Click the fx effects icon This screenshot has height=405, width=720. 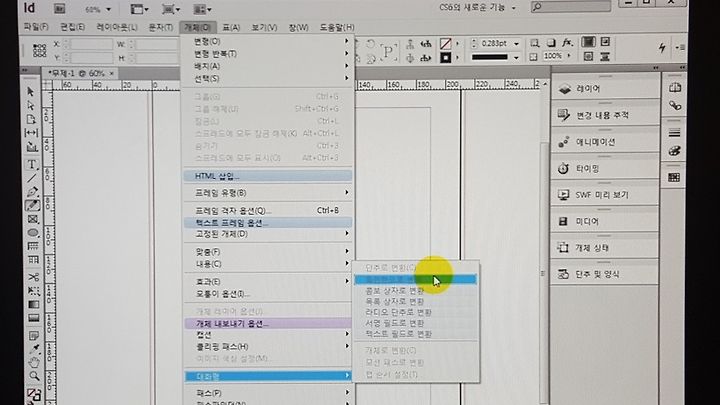[568, 43]
